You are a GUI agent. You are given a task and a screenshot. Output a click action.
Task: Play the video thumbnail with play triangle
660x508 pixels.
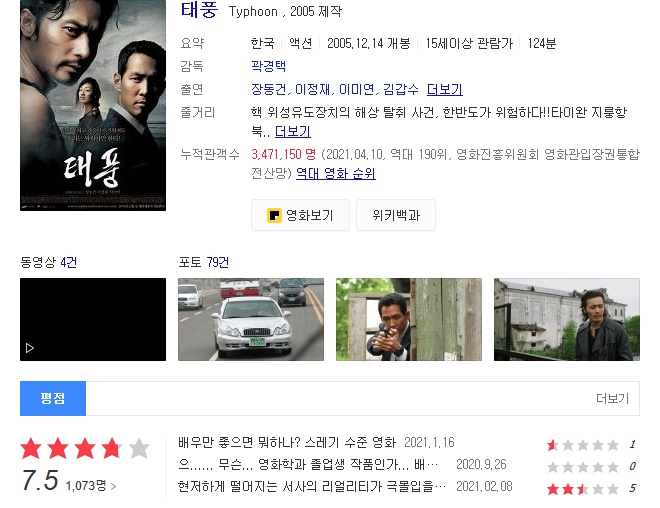[93, 319]
